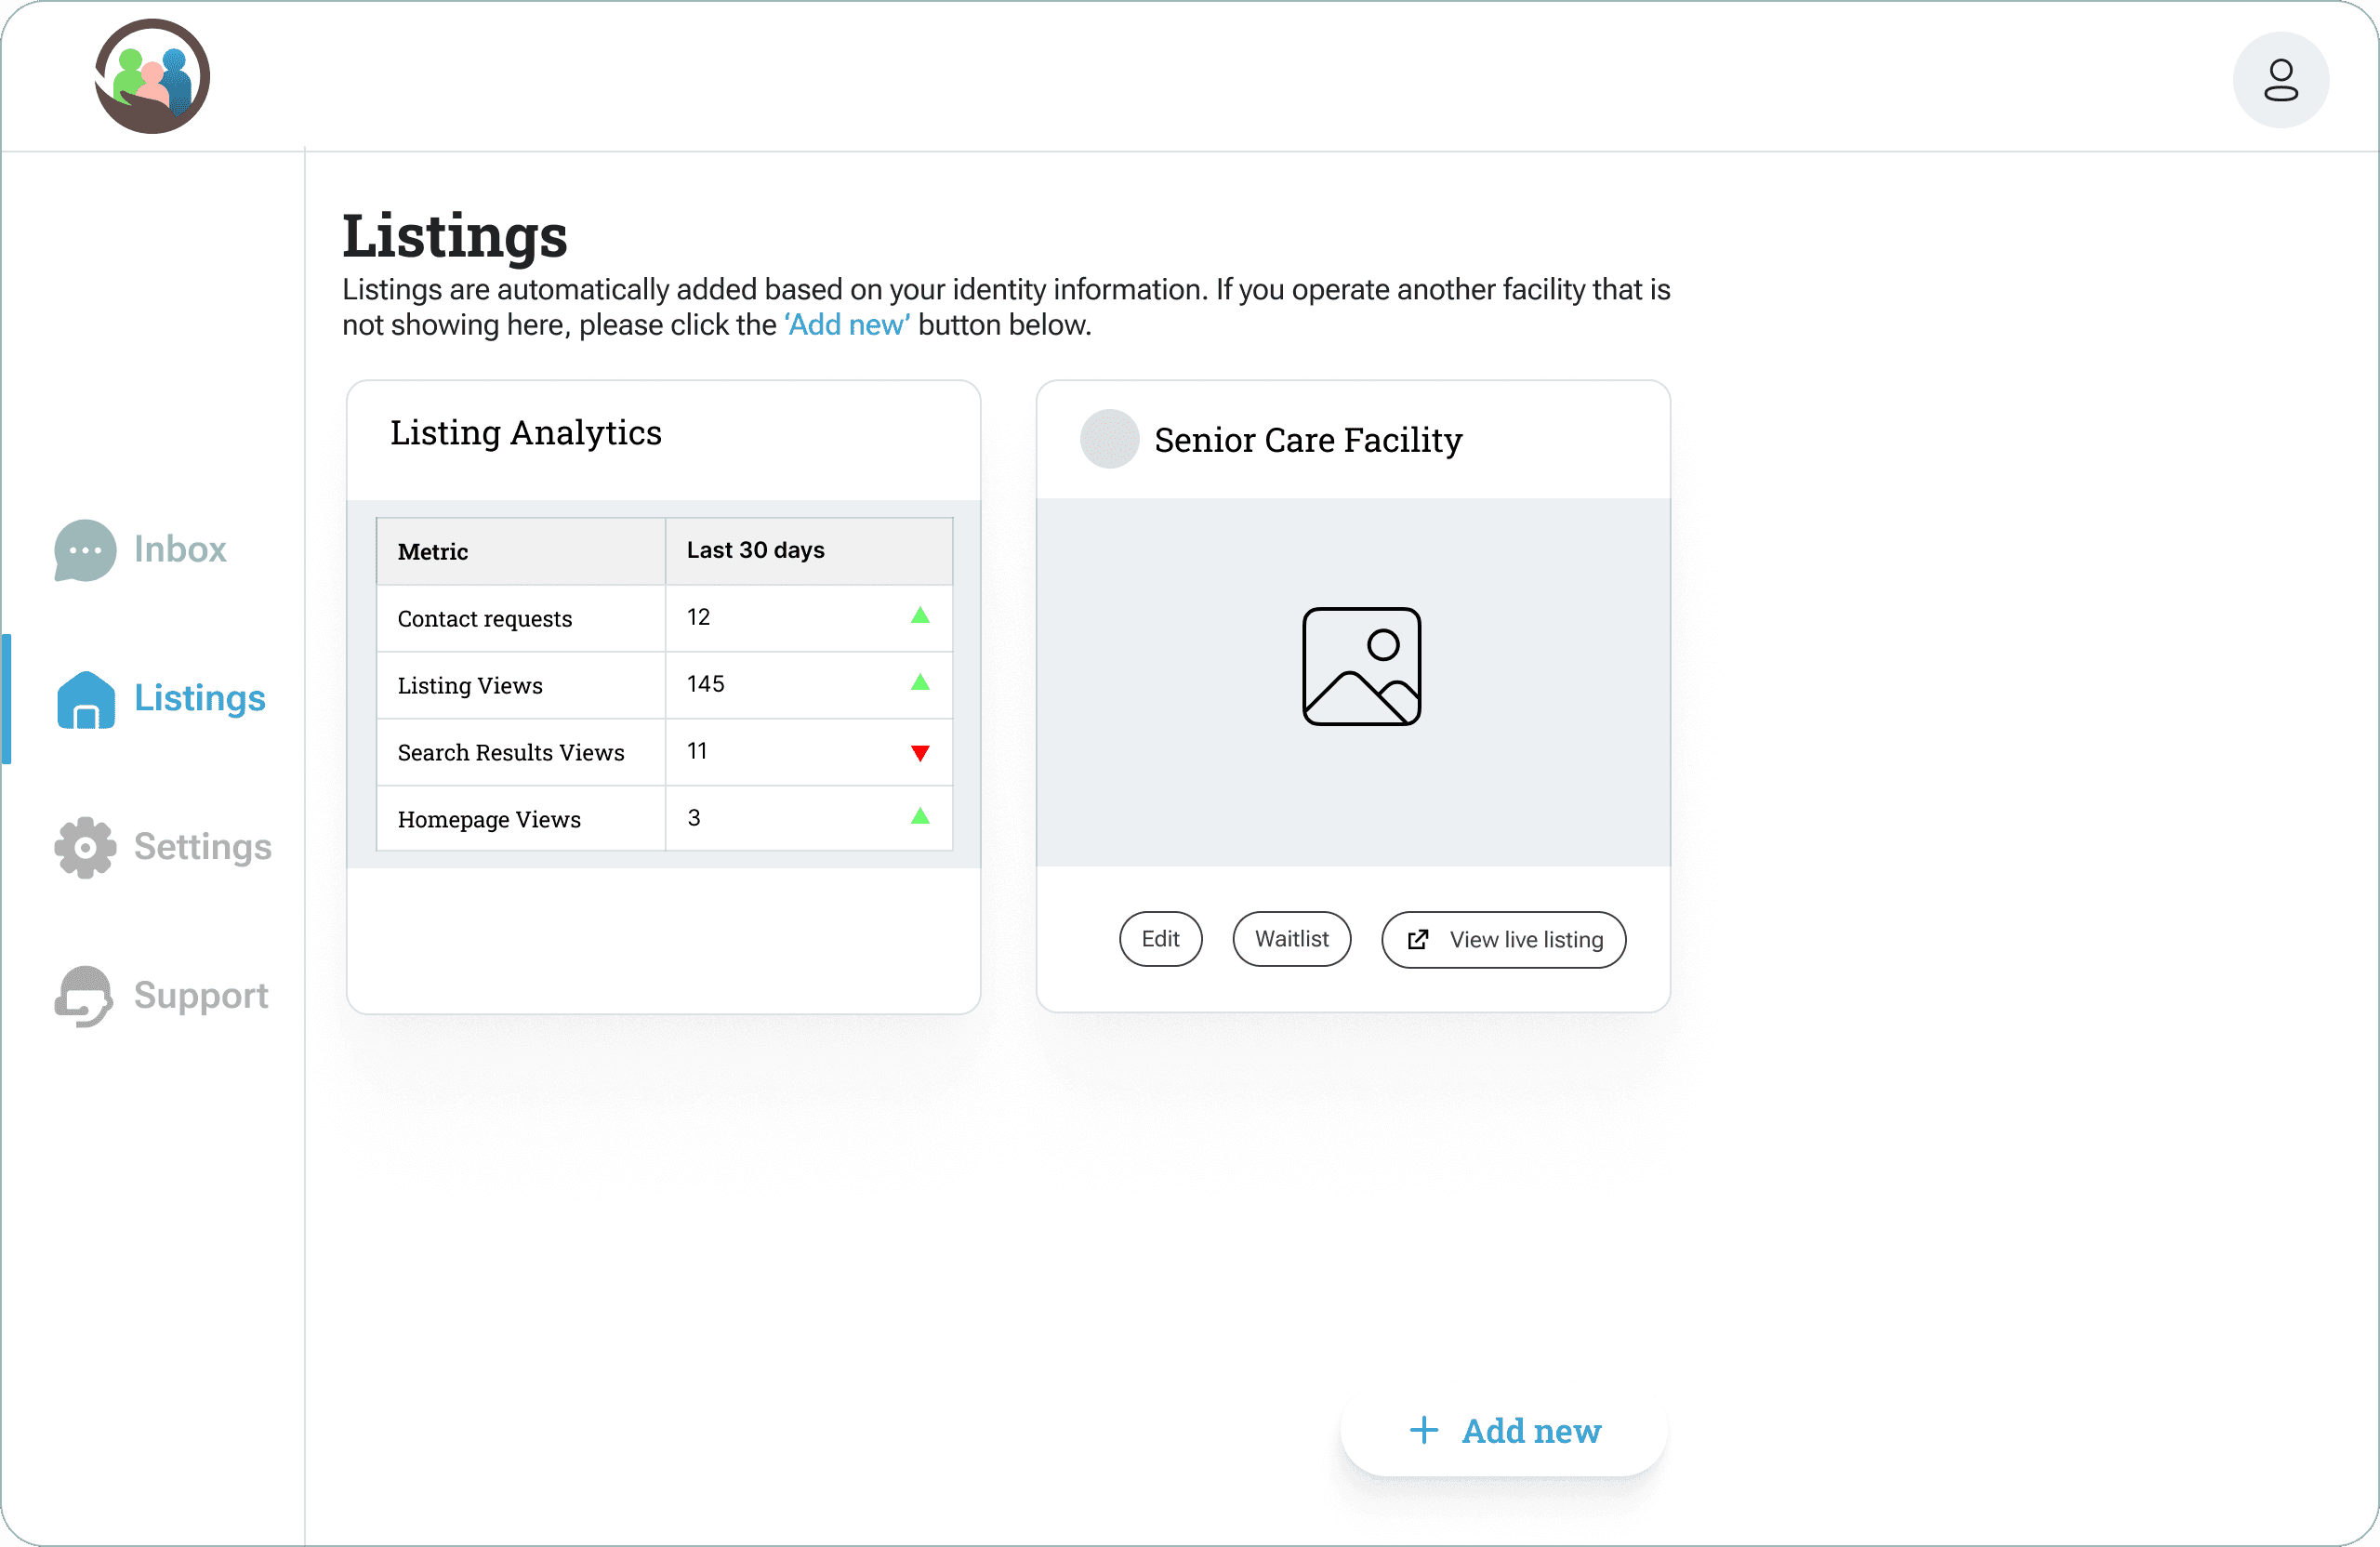
Task: Click the green up arrow for Homepage Views
Action: pyautogui.click(x=920, y=817)
